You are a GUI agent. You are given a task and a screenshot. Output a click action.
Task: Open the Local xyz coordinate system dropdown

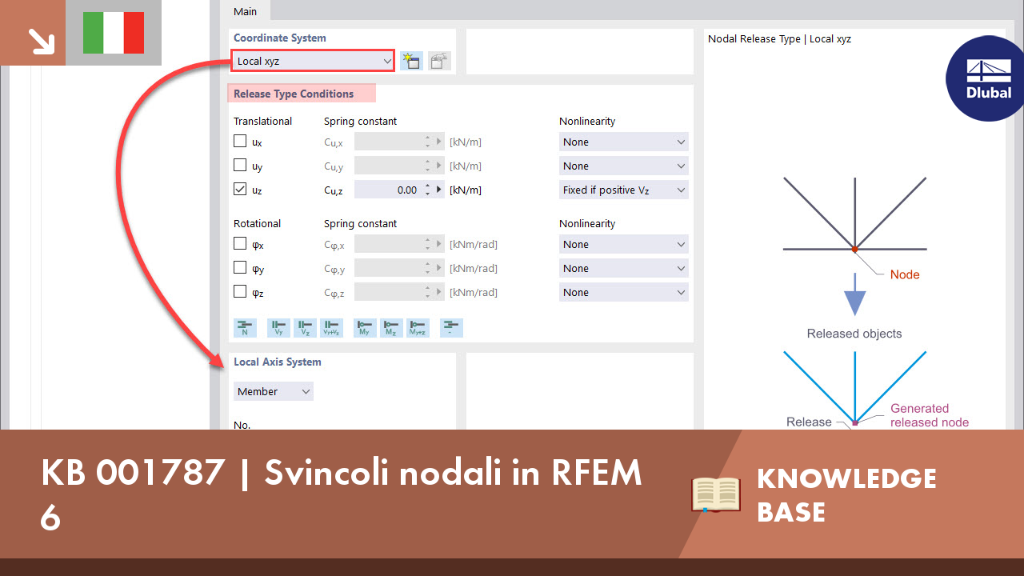[313, 61]
